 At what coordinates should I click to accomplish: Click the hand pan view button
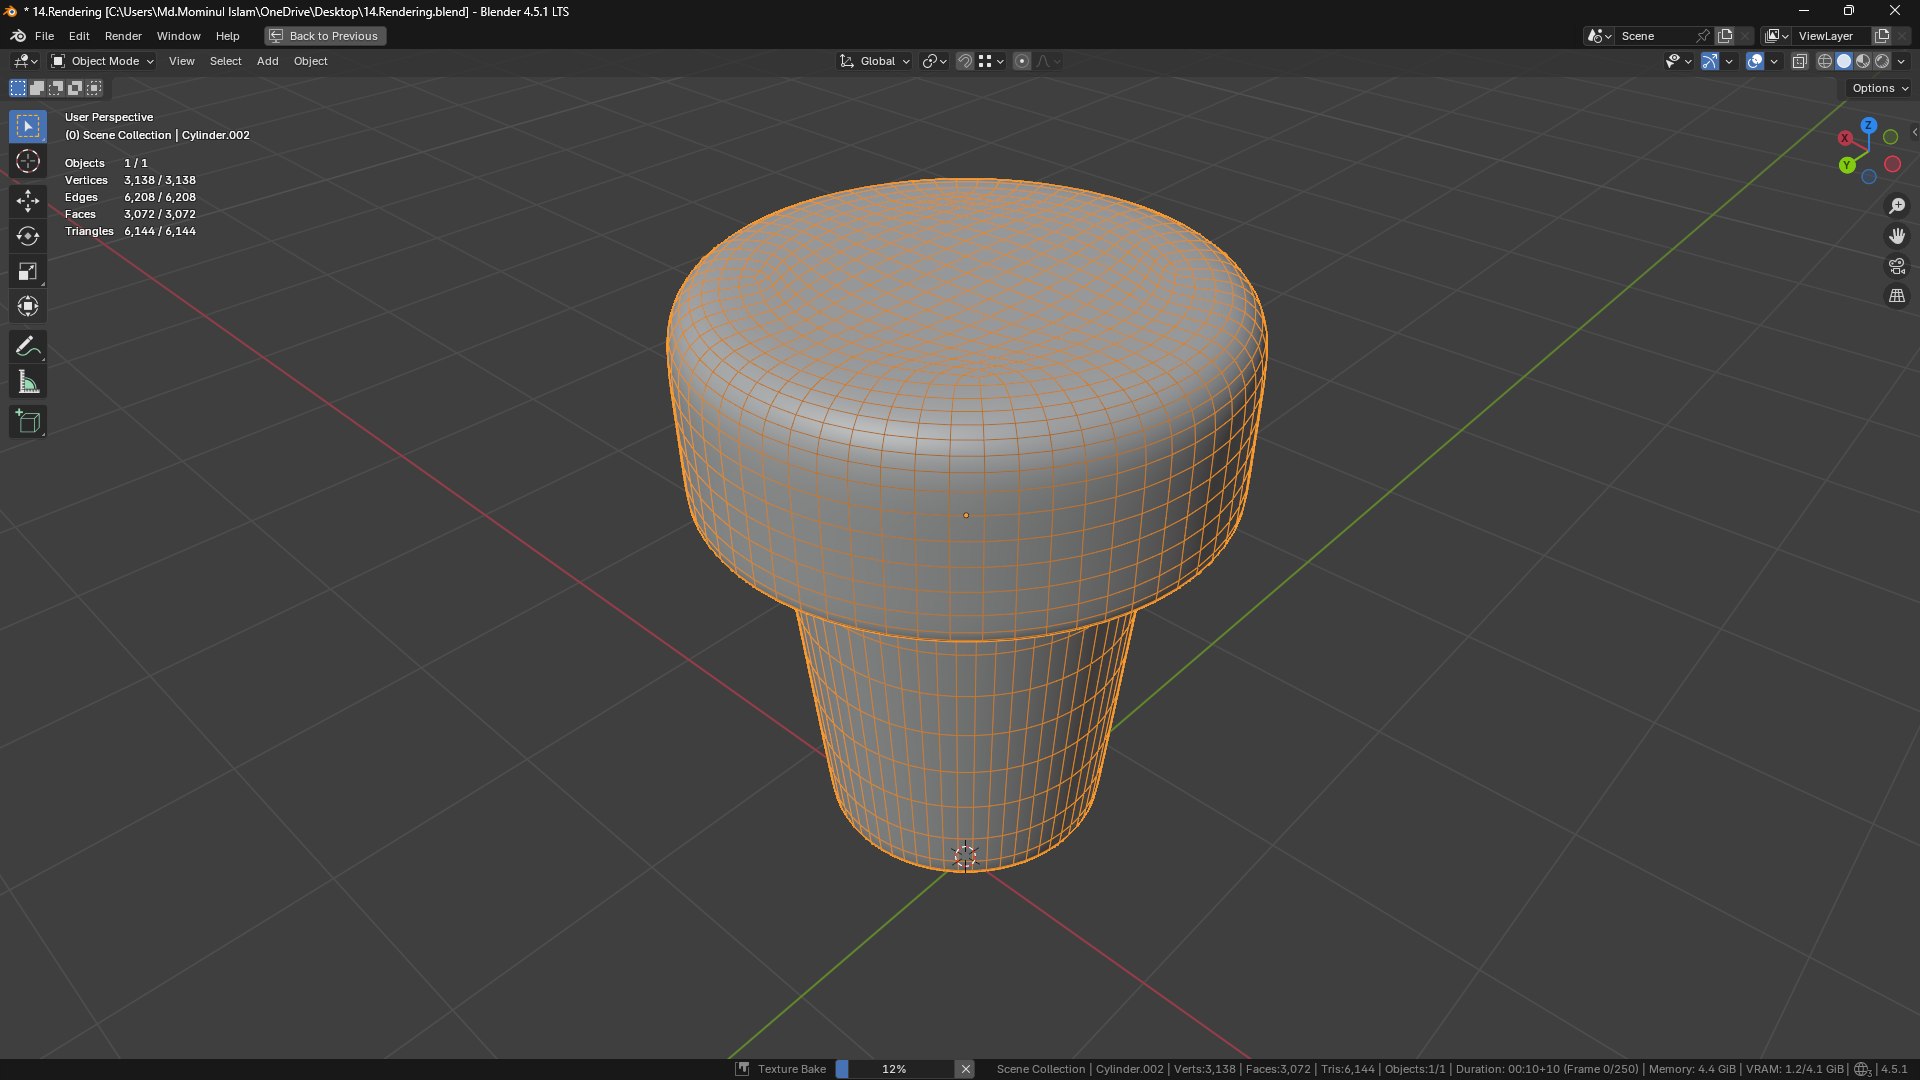click(1897, 236)
